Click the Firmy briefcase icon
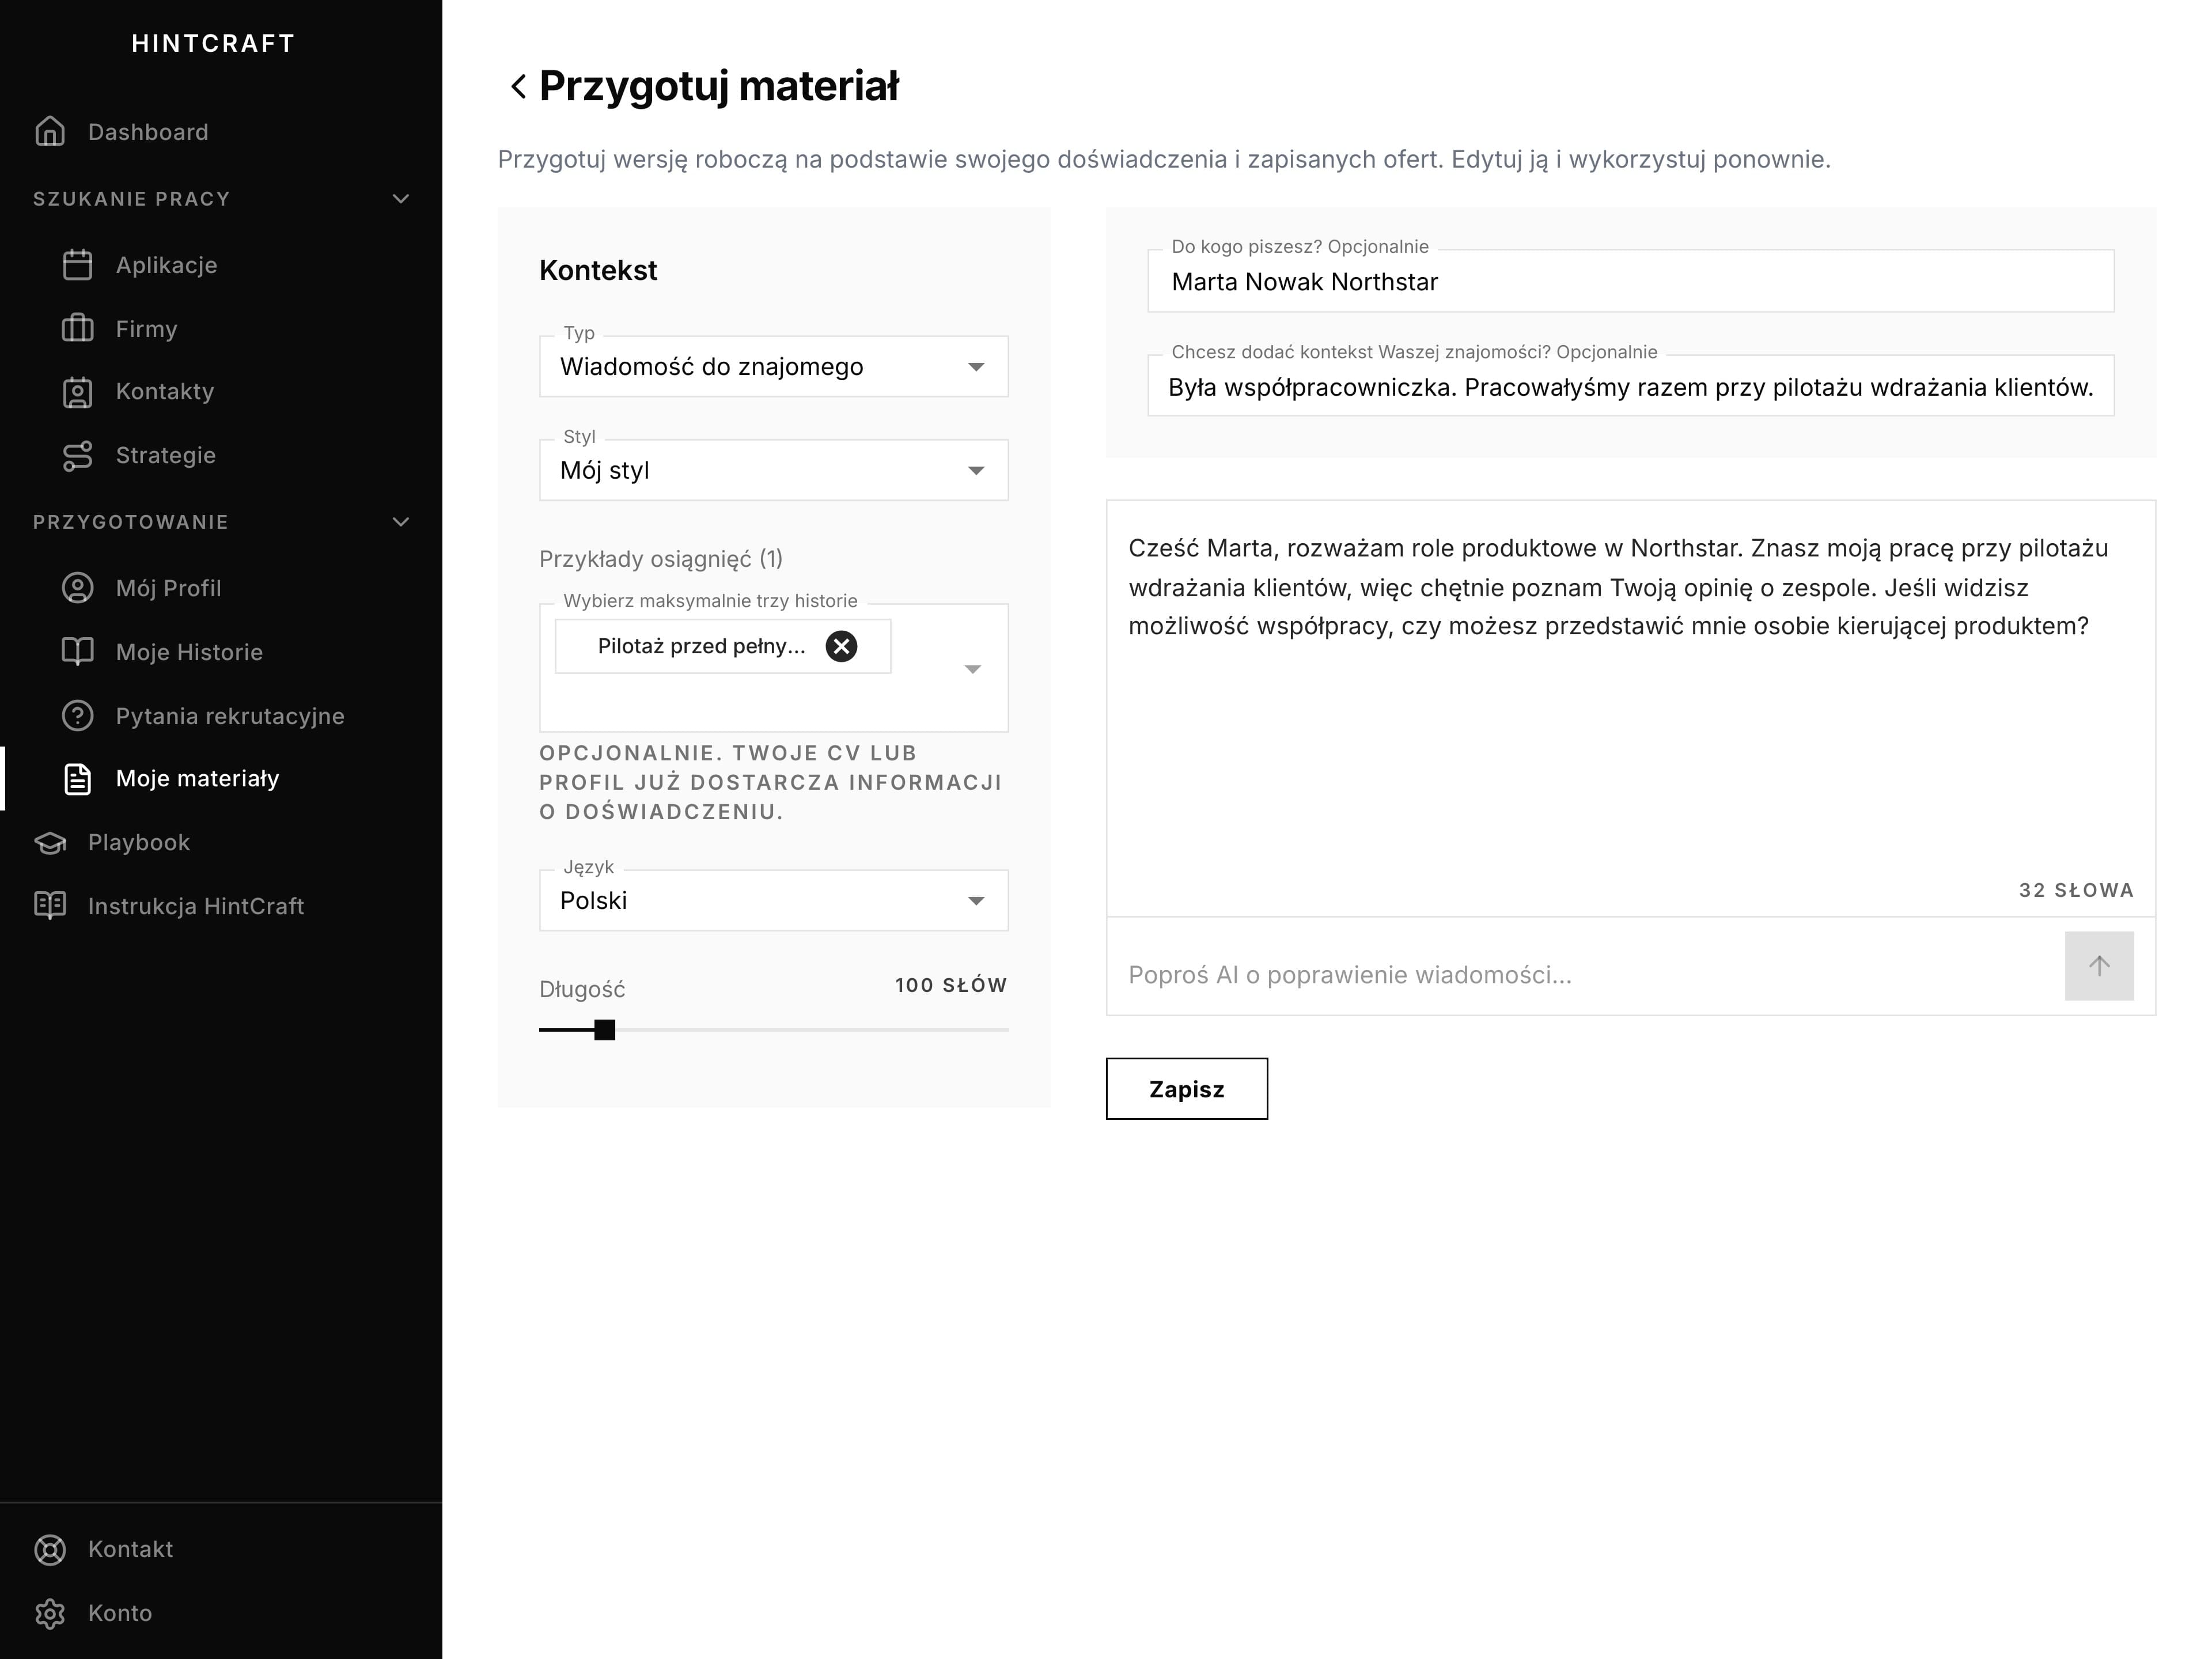 coord(77,328)
